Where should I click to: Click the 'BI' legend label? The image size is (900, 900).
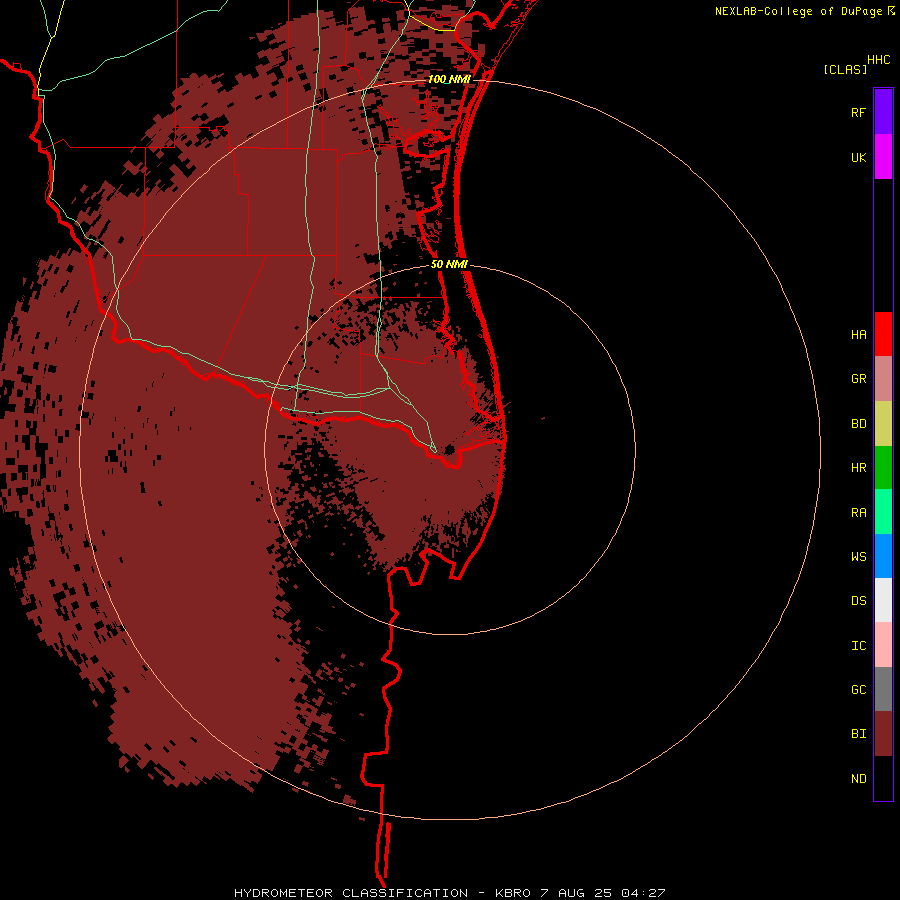coord(858,734)
